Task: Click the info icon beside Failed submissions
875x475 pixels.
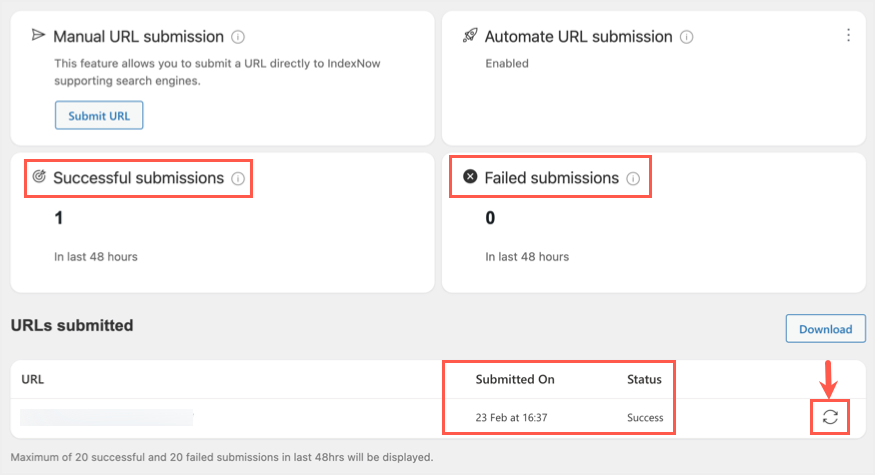Action: click(633, 179)
